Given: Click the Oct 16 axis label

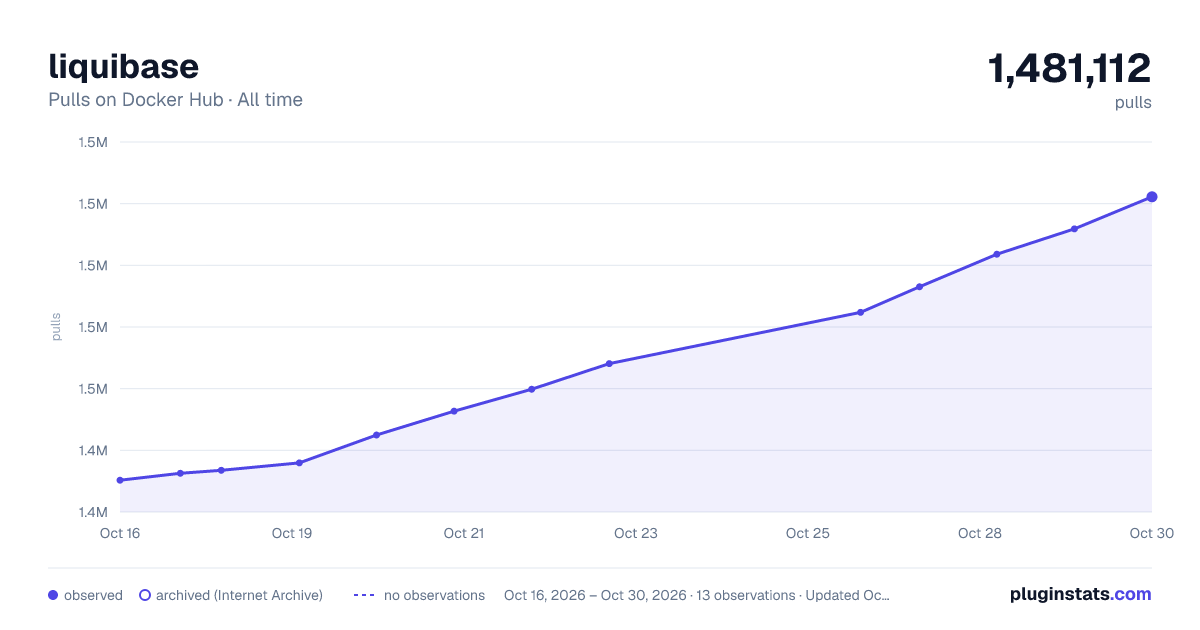Looking at the screenshot, I should coord(120,533).
